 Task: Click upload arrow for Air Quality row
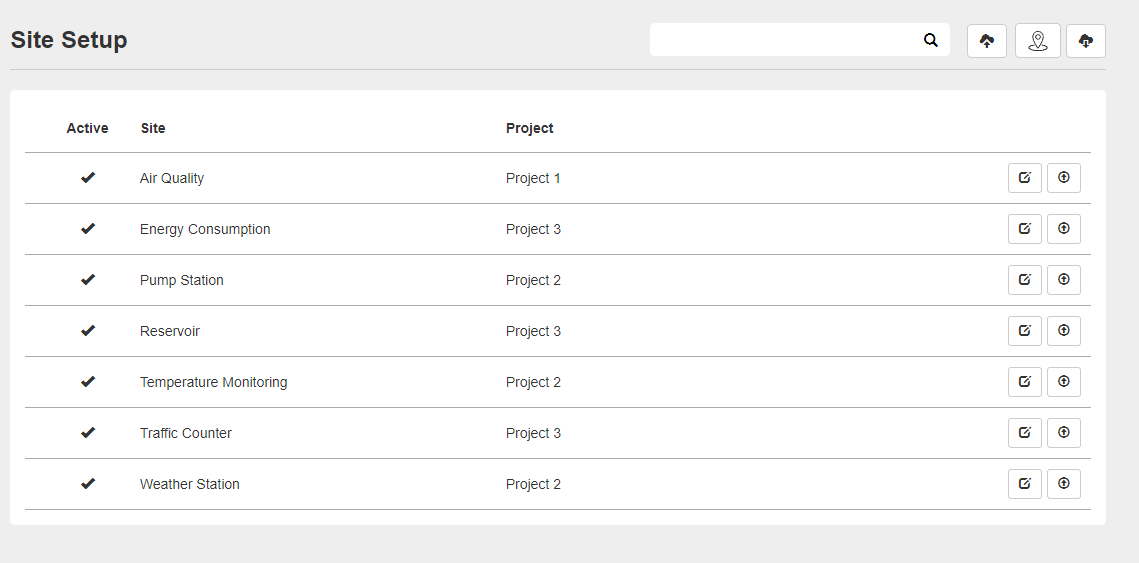pos(1064,178)
